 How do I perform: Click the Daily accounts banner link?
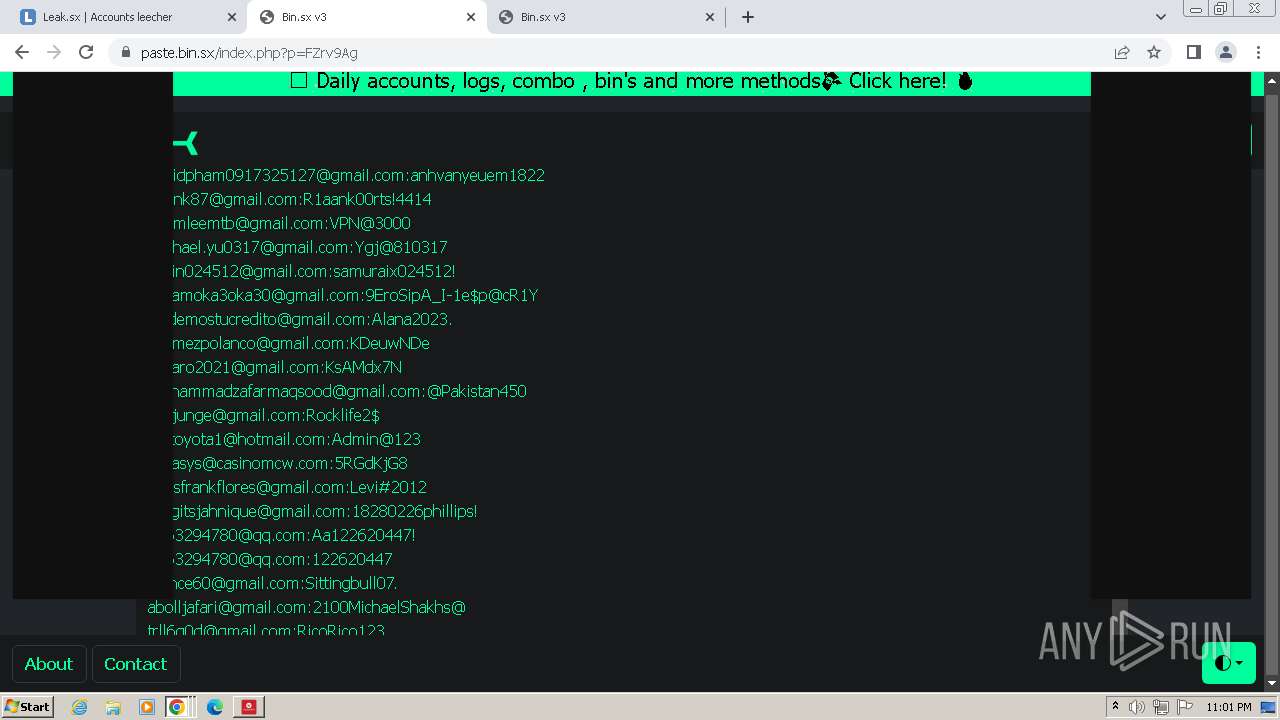tap(632, 81)
